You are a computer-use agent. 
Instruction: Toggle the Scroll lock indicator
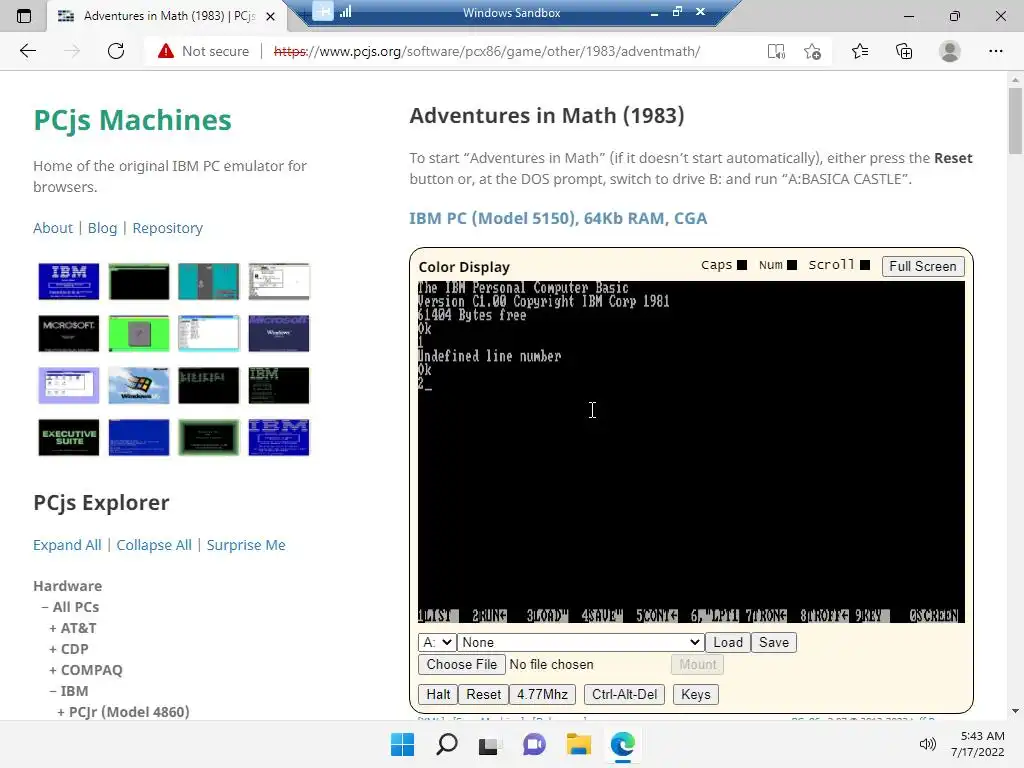[x=865, y=265]
